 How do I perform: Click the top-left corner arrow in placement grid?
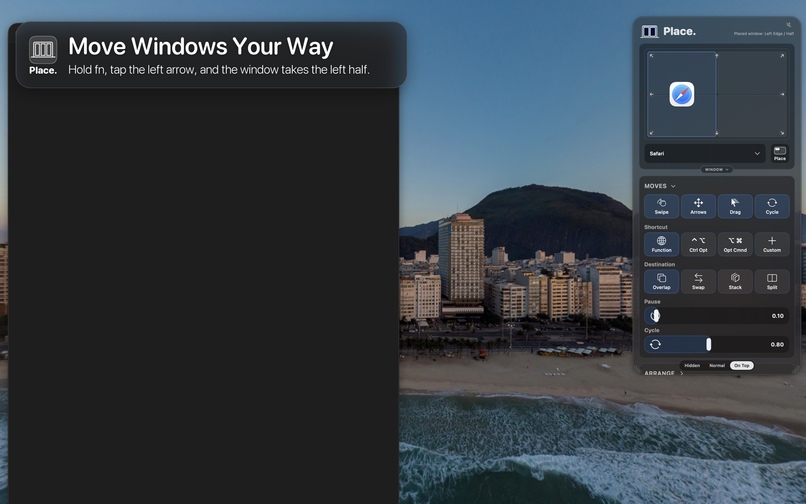point(651,56)
